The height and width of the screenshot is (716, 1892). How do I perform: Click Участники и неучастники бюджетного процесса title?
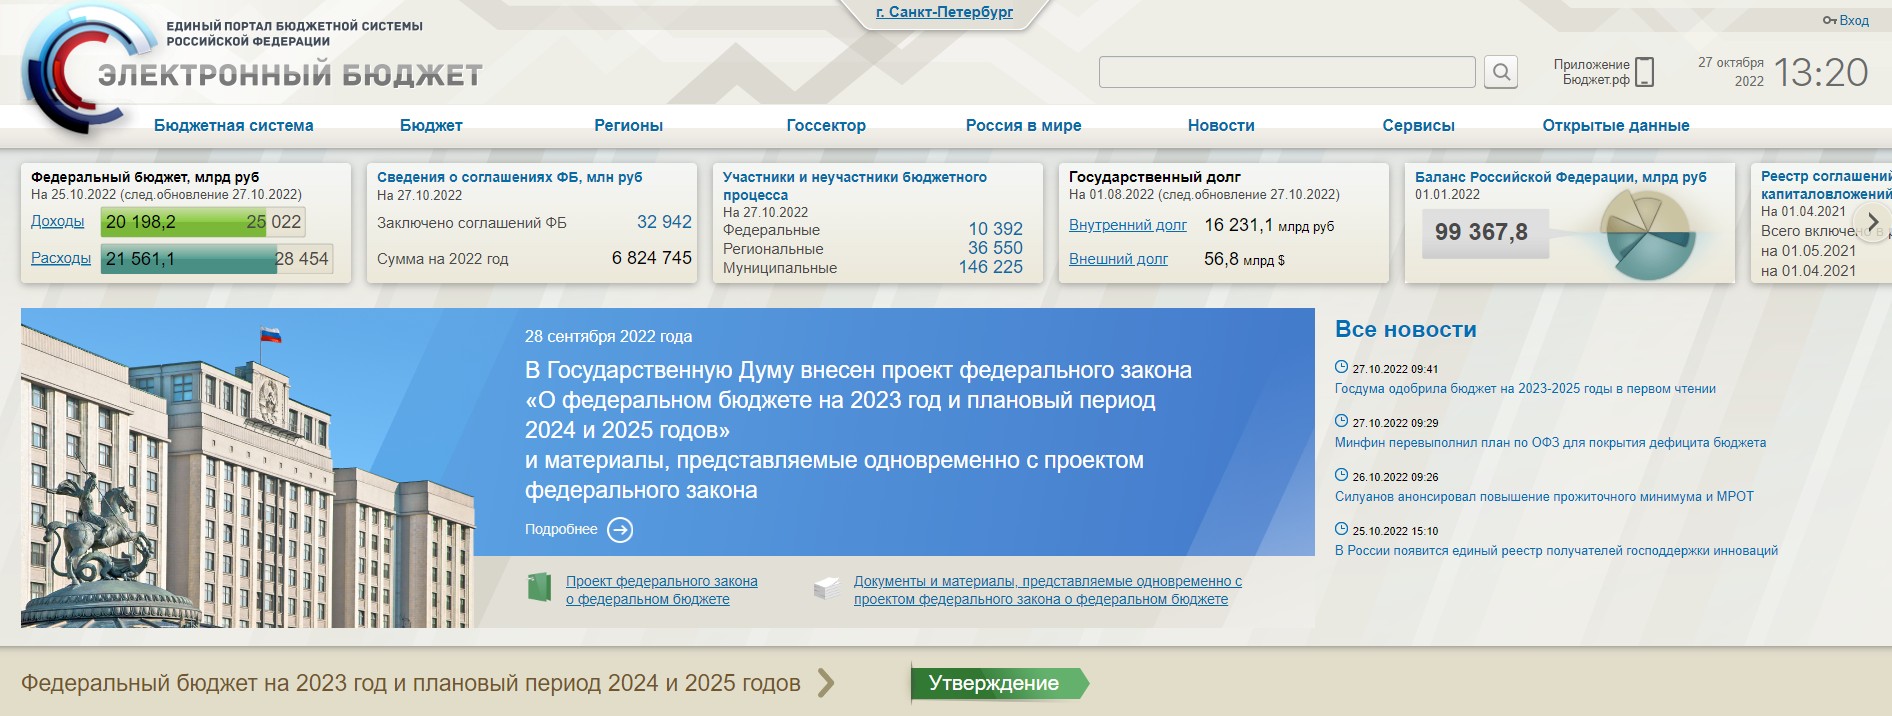pos(855,186)
